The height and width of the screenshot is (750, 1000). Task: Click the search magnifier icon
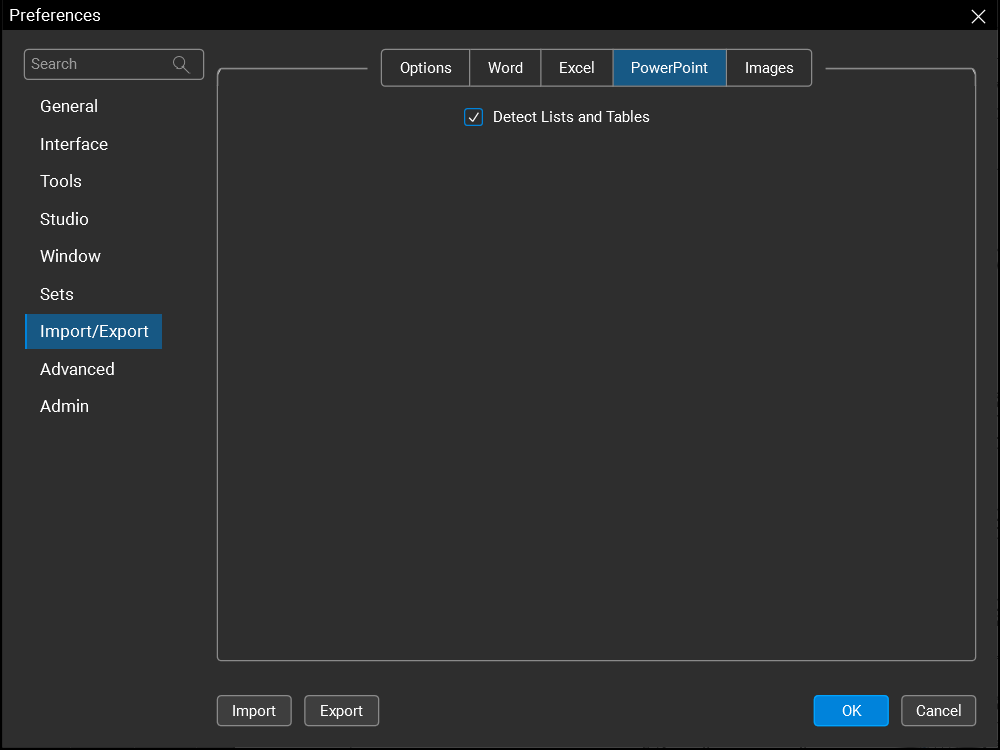tap(181, 64)
